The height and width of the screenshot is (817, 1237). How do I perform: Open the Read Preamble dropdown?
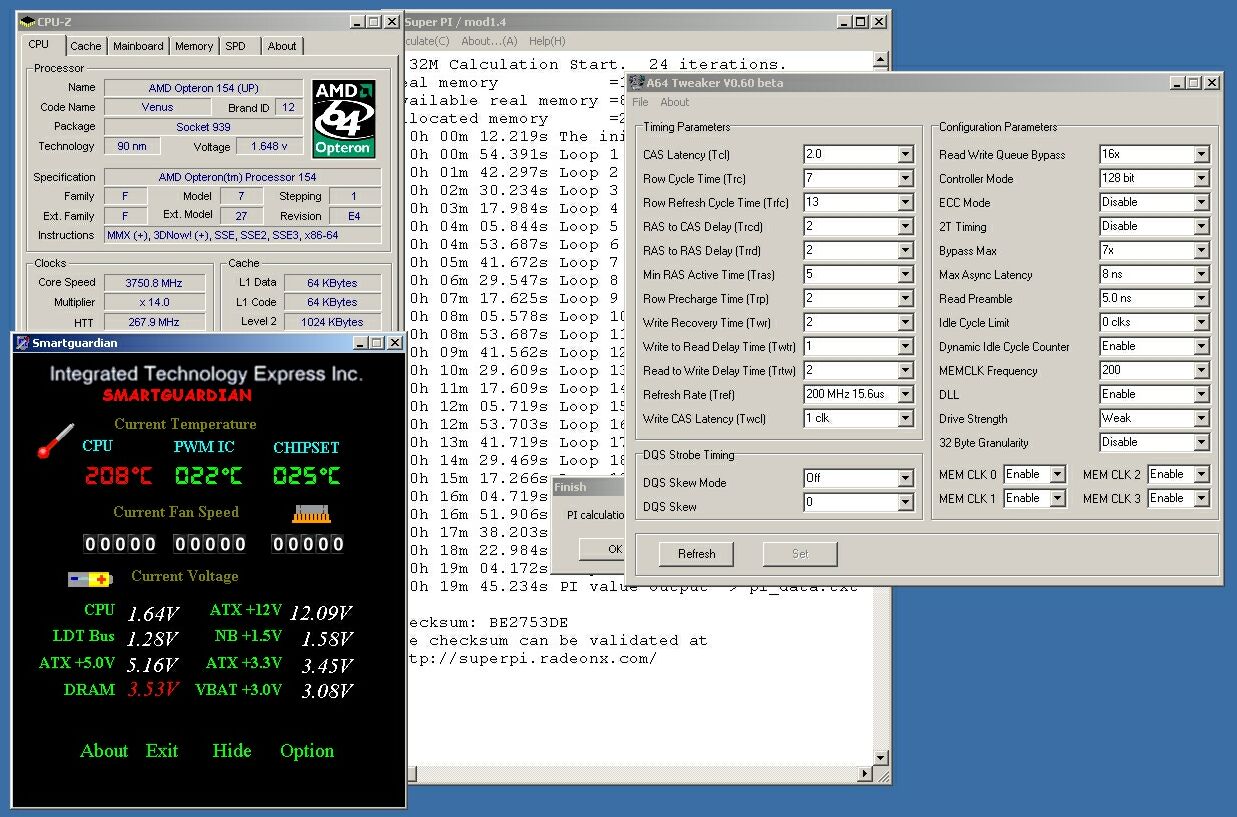point(1201,299)
